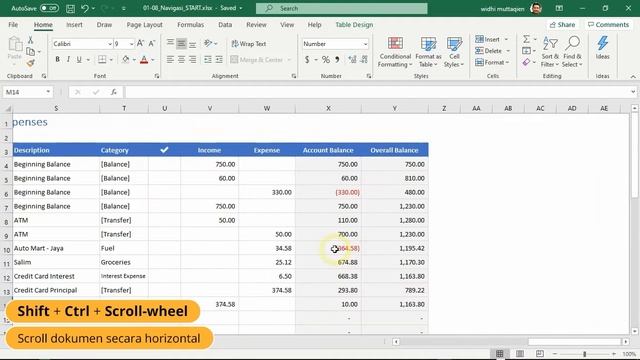Open the File menu
The width and height of the screenshot is (640, 360).
[13, 25]
